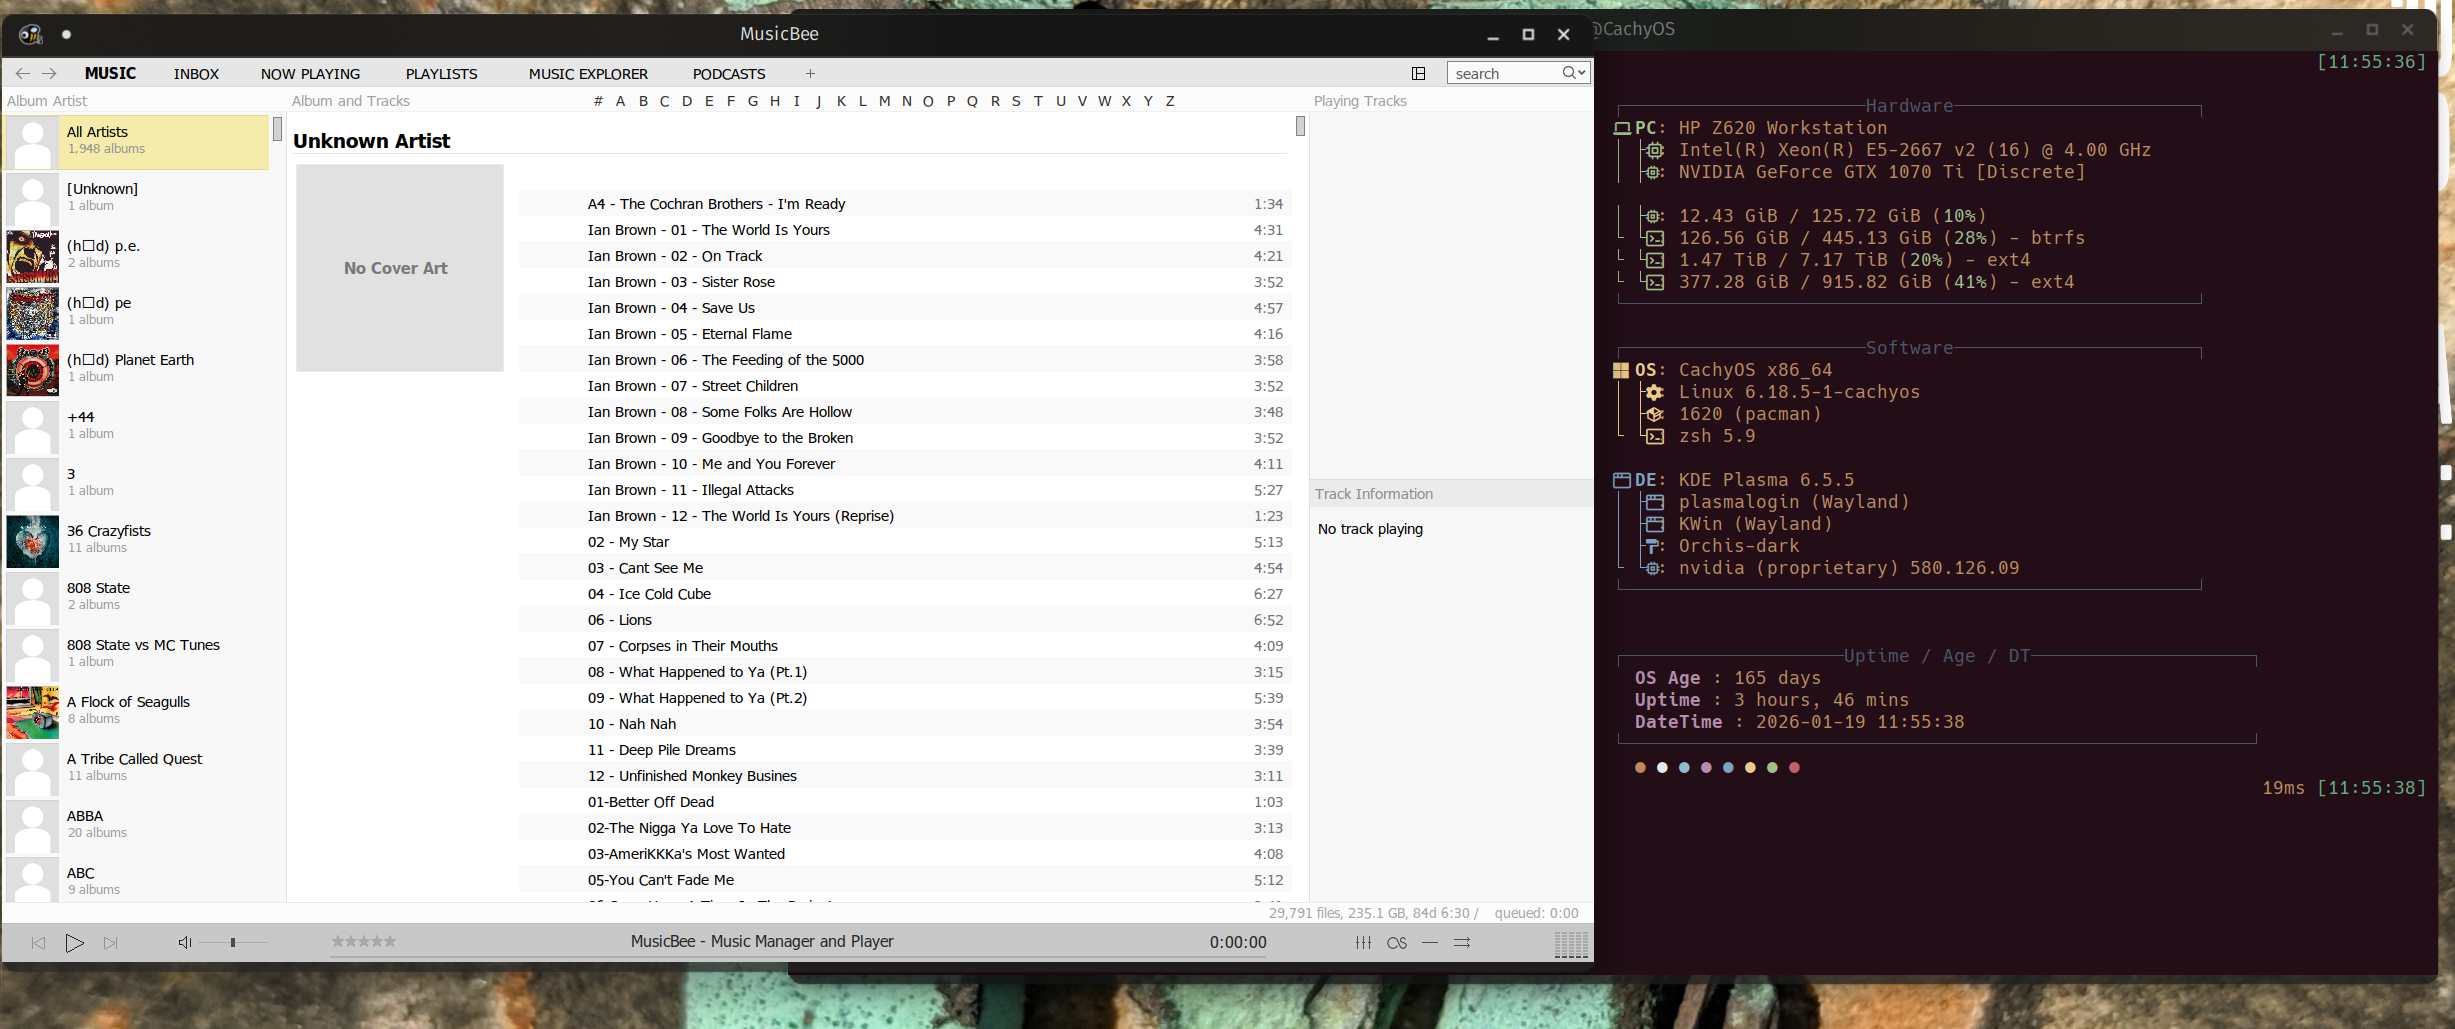
Task: Open the PODCASTS tab
Action: pyautogui.click(x=729, y=74)
